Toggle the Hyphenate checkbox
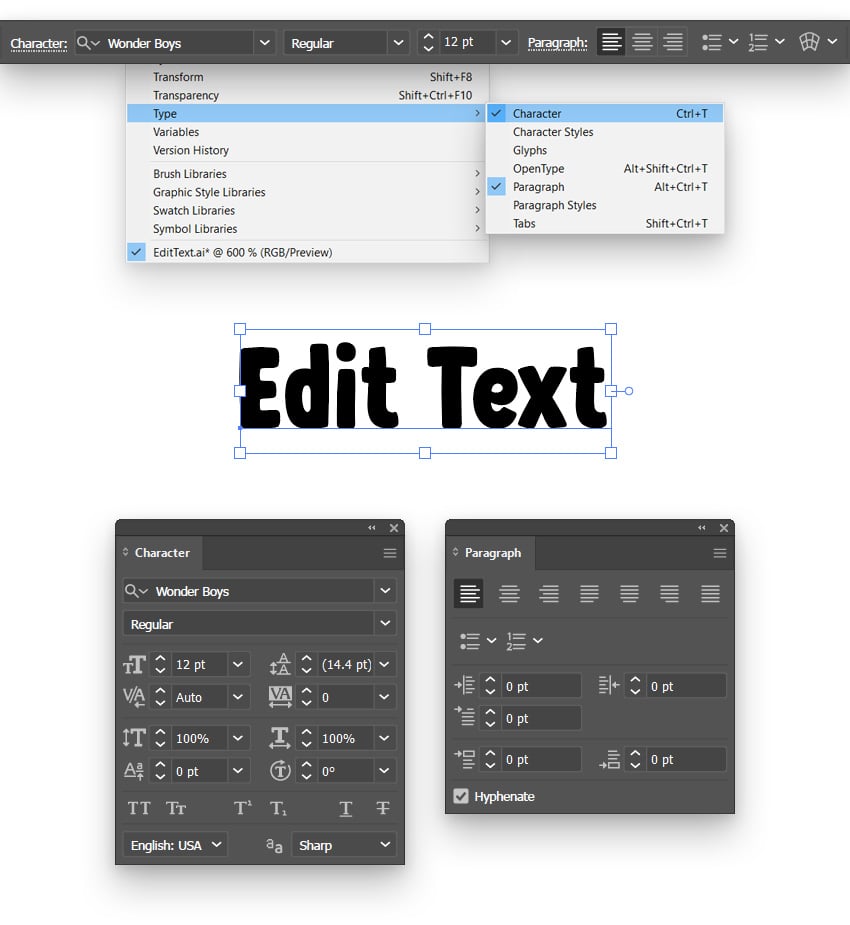 [462, 796]
